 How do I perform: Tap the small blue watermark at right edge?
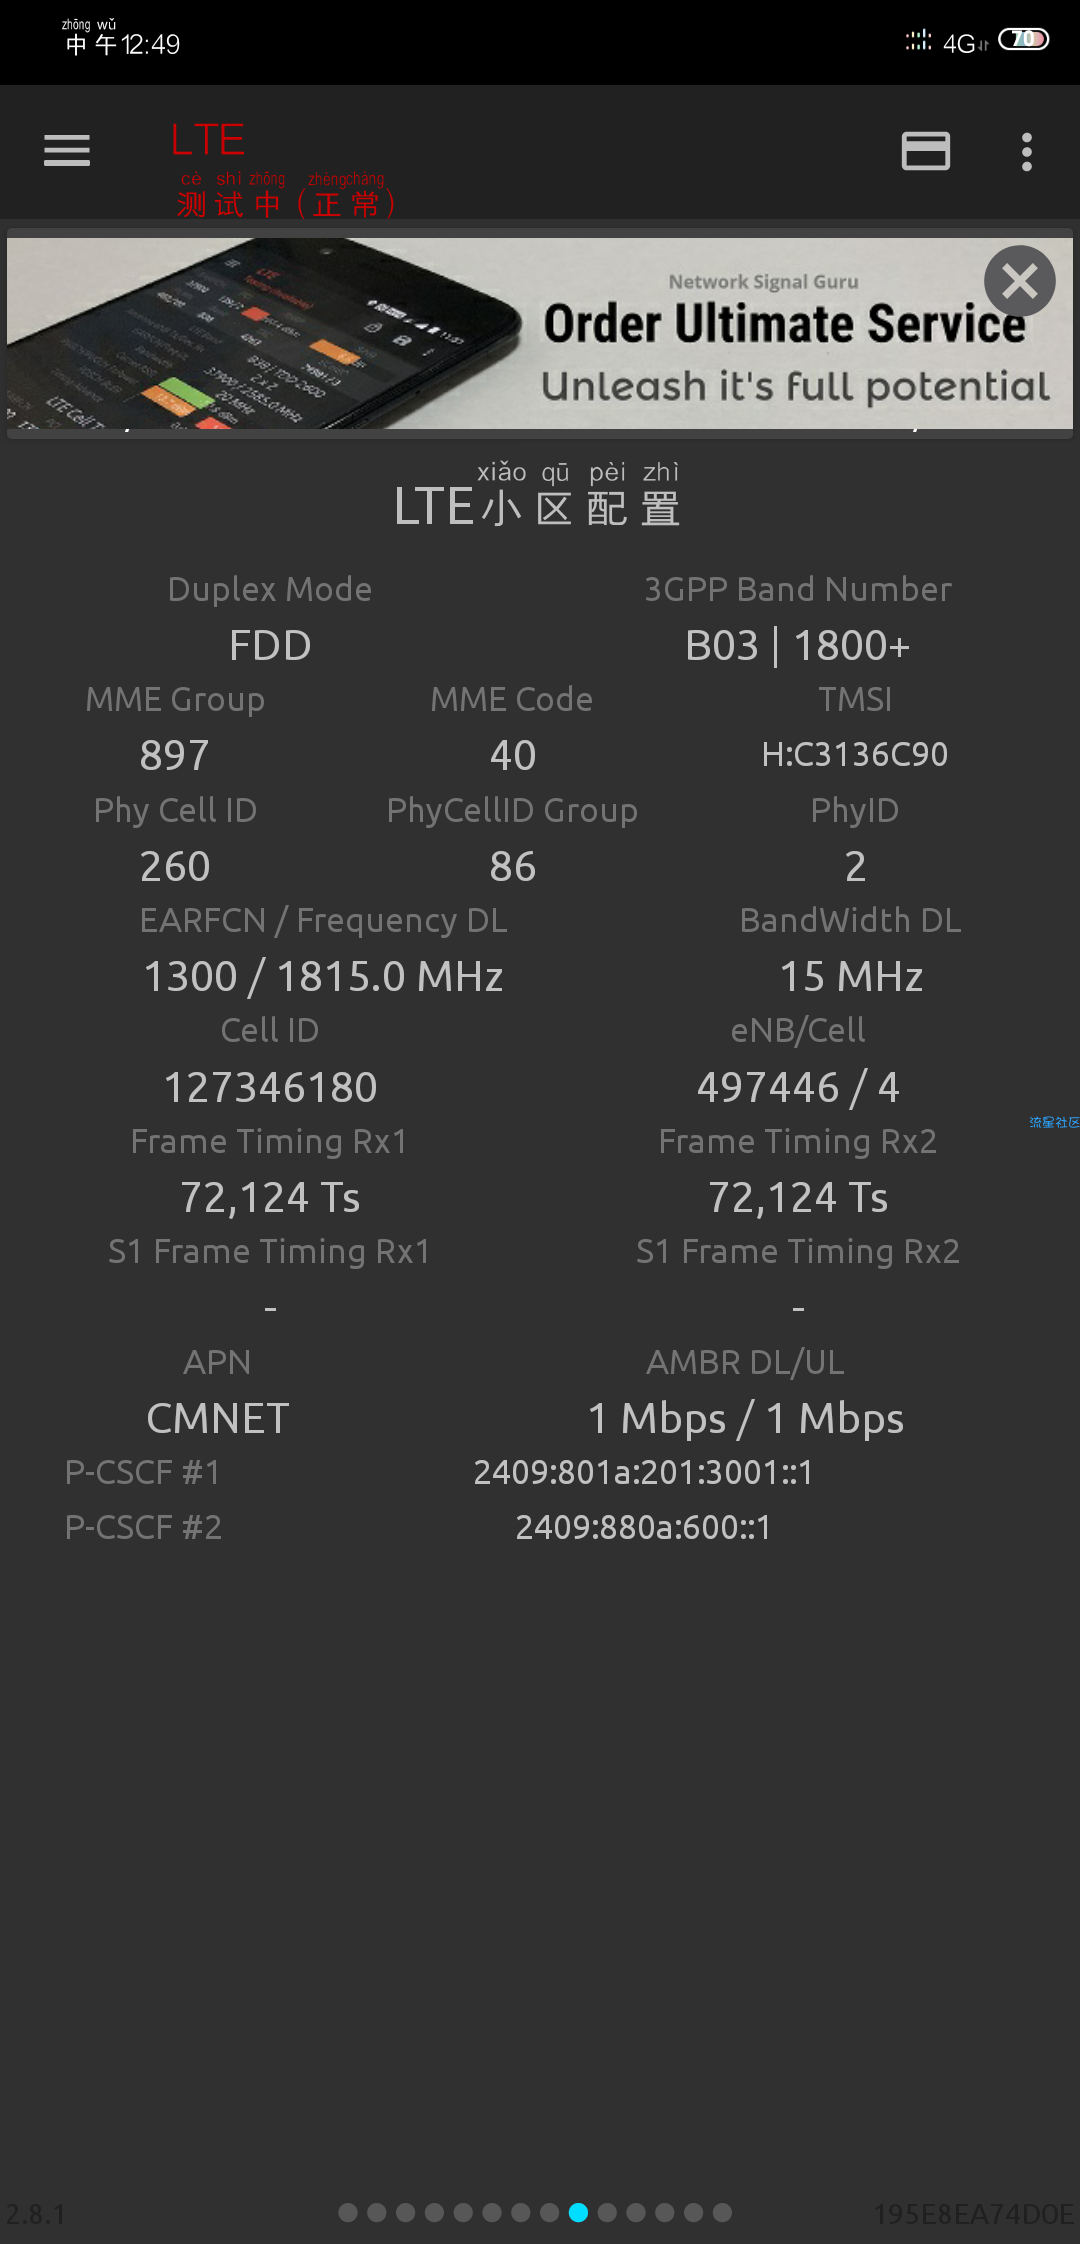pyautogui.click(x=1054, y=1122)
